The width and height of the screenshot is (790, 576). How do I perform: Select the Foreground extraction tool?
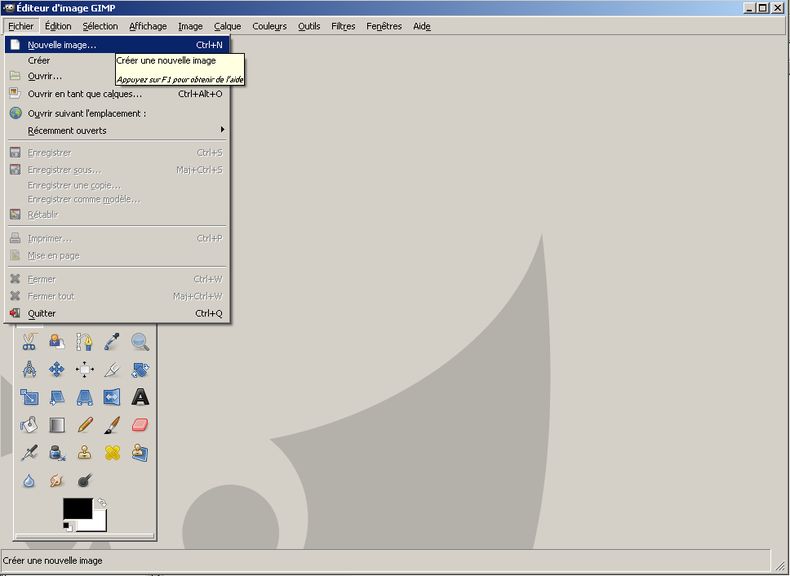click(x=57, y=342)
